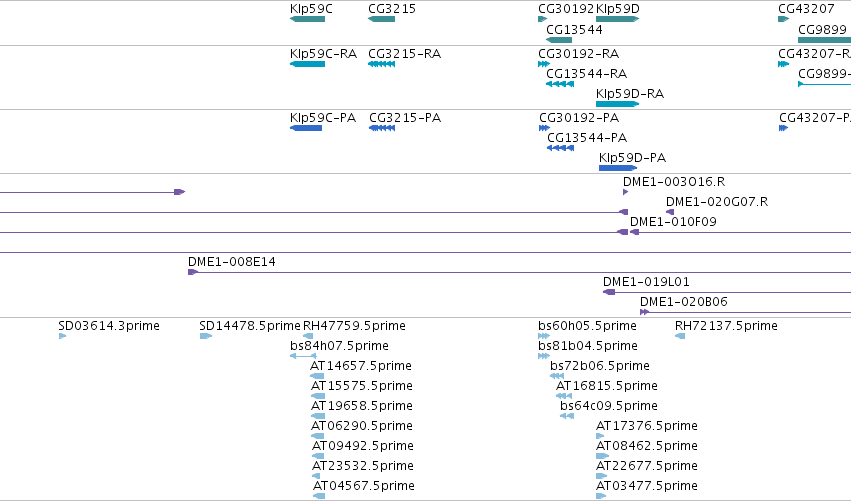Click EST SD14478.5prime
The width and height of the screenshot is (851, 501).
206,336
